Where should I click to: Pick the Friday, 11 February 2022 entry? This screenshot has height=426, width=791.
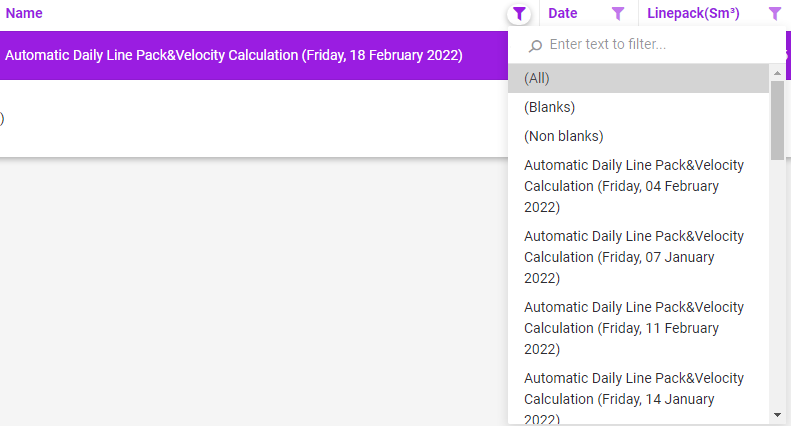pos(634,328)
